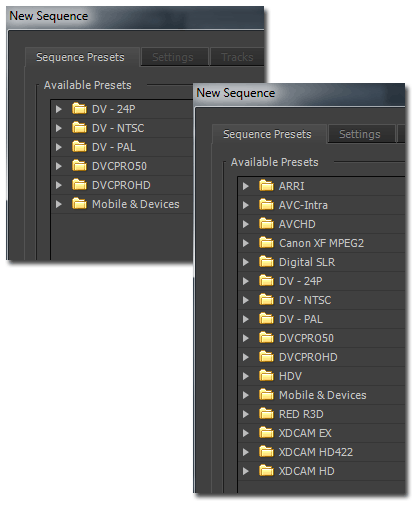Click the ARRI folder icon in front window

[266, 185]
